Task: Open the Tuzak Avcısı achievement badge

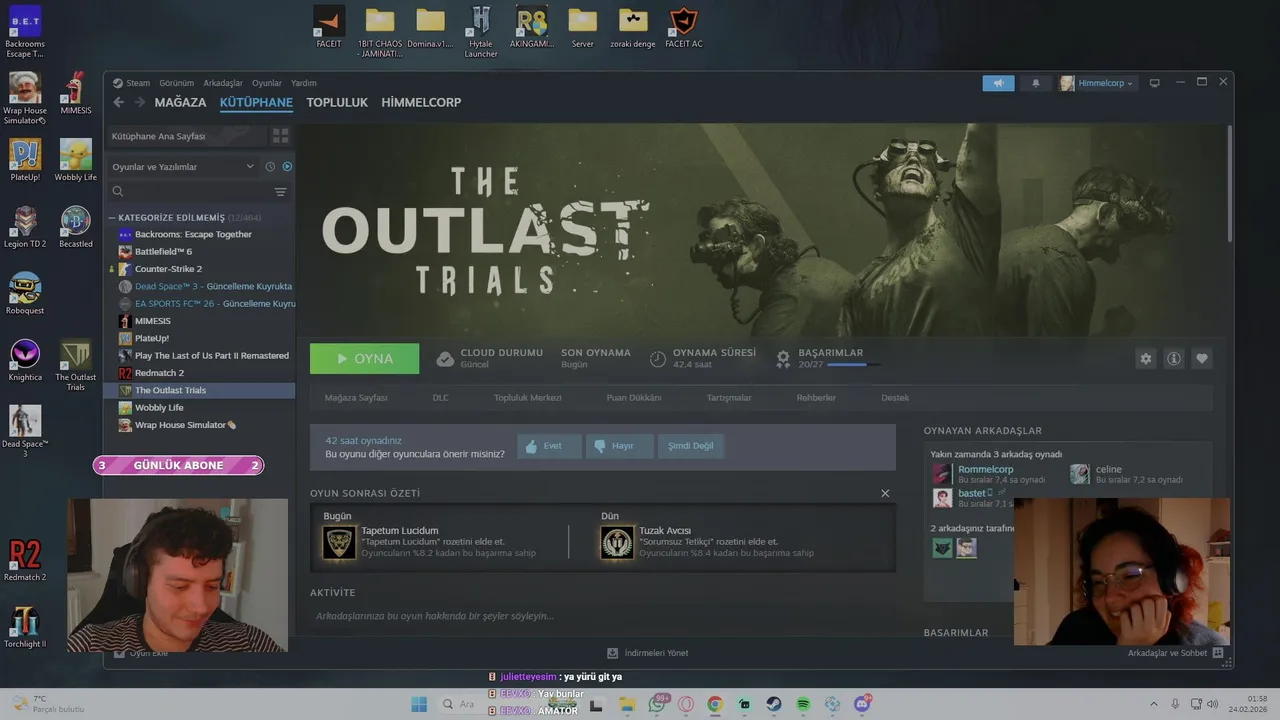Action: pyautogui.click(x=617, y=543)
